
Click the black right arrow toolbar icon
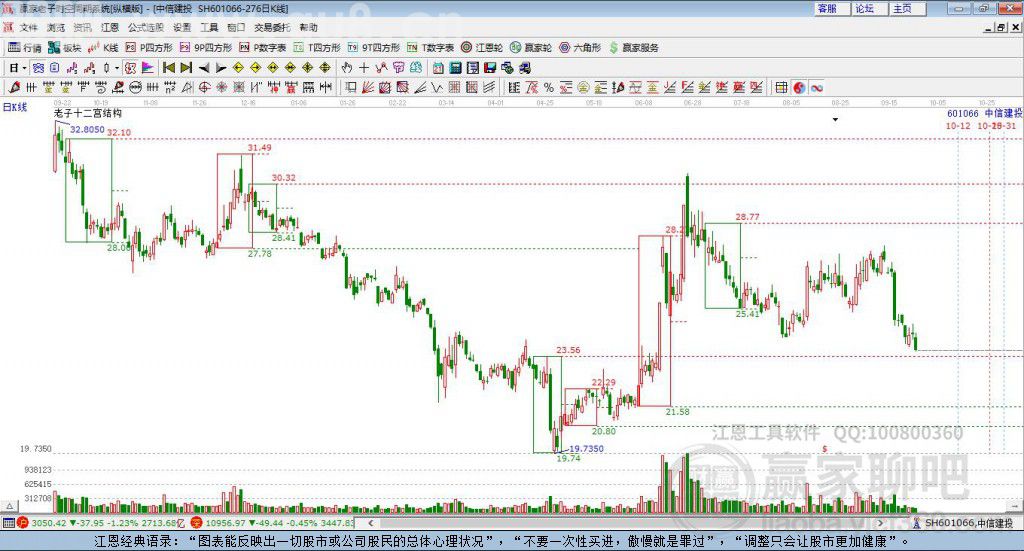(221, 68)
